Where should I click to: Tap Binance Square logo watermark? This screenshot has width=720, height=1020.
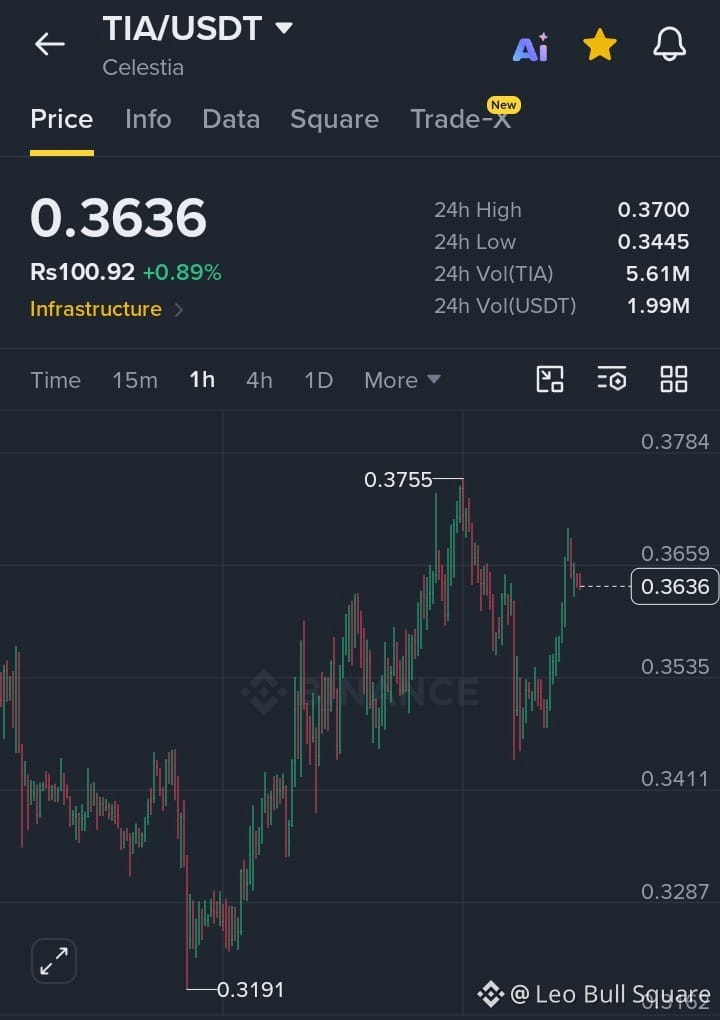tap(490, 994)
